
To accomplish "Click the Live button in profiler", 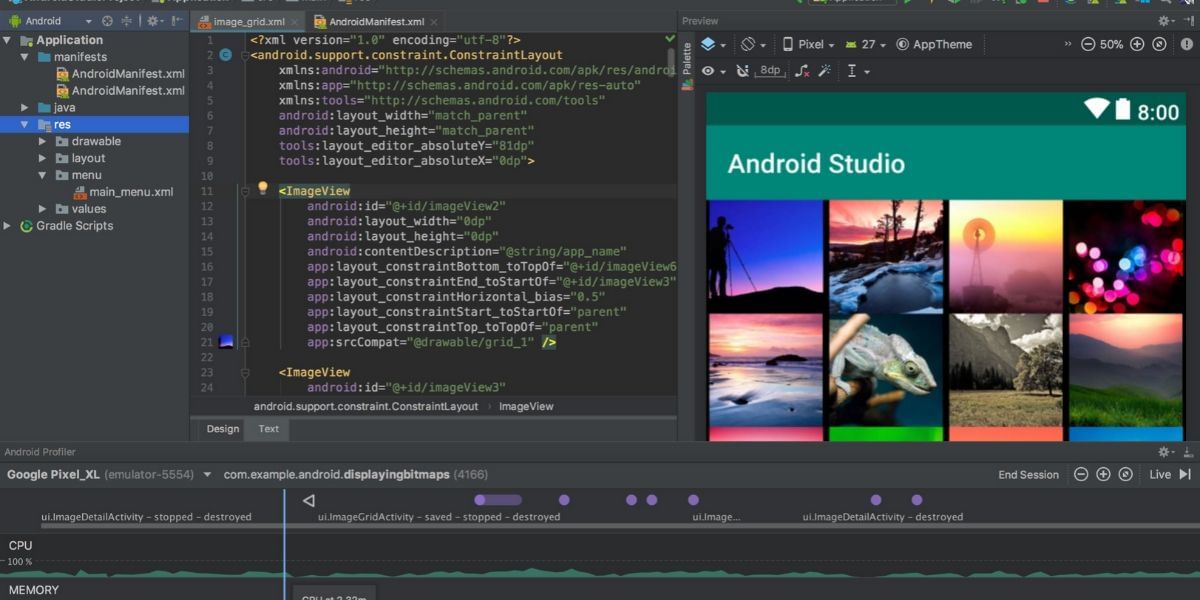I will click(x=1160, y=475).
